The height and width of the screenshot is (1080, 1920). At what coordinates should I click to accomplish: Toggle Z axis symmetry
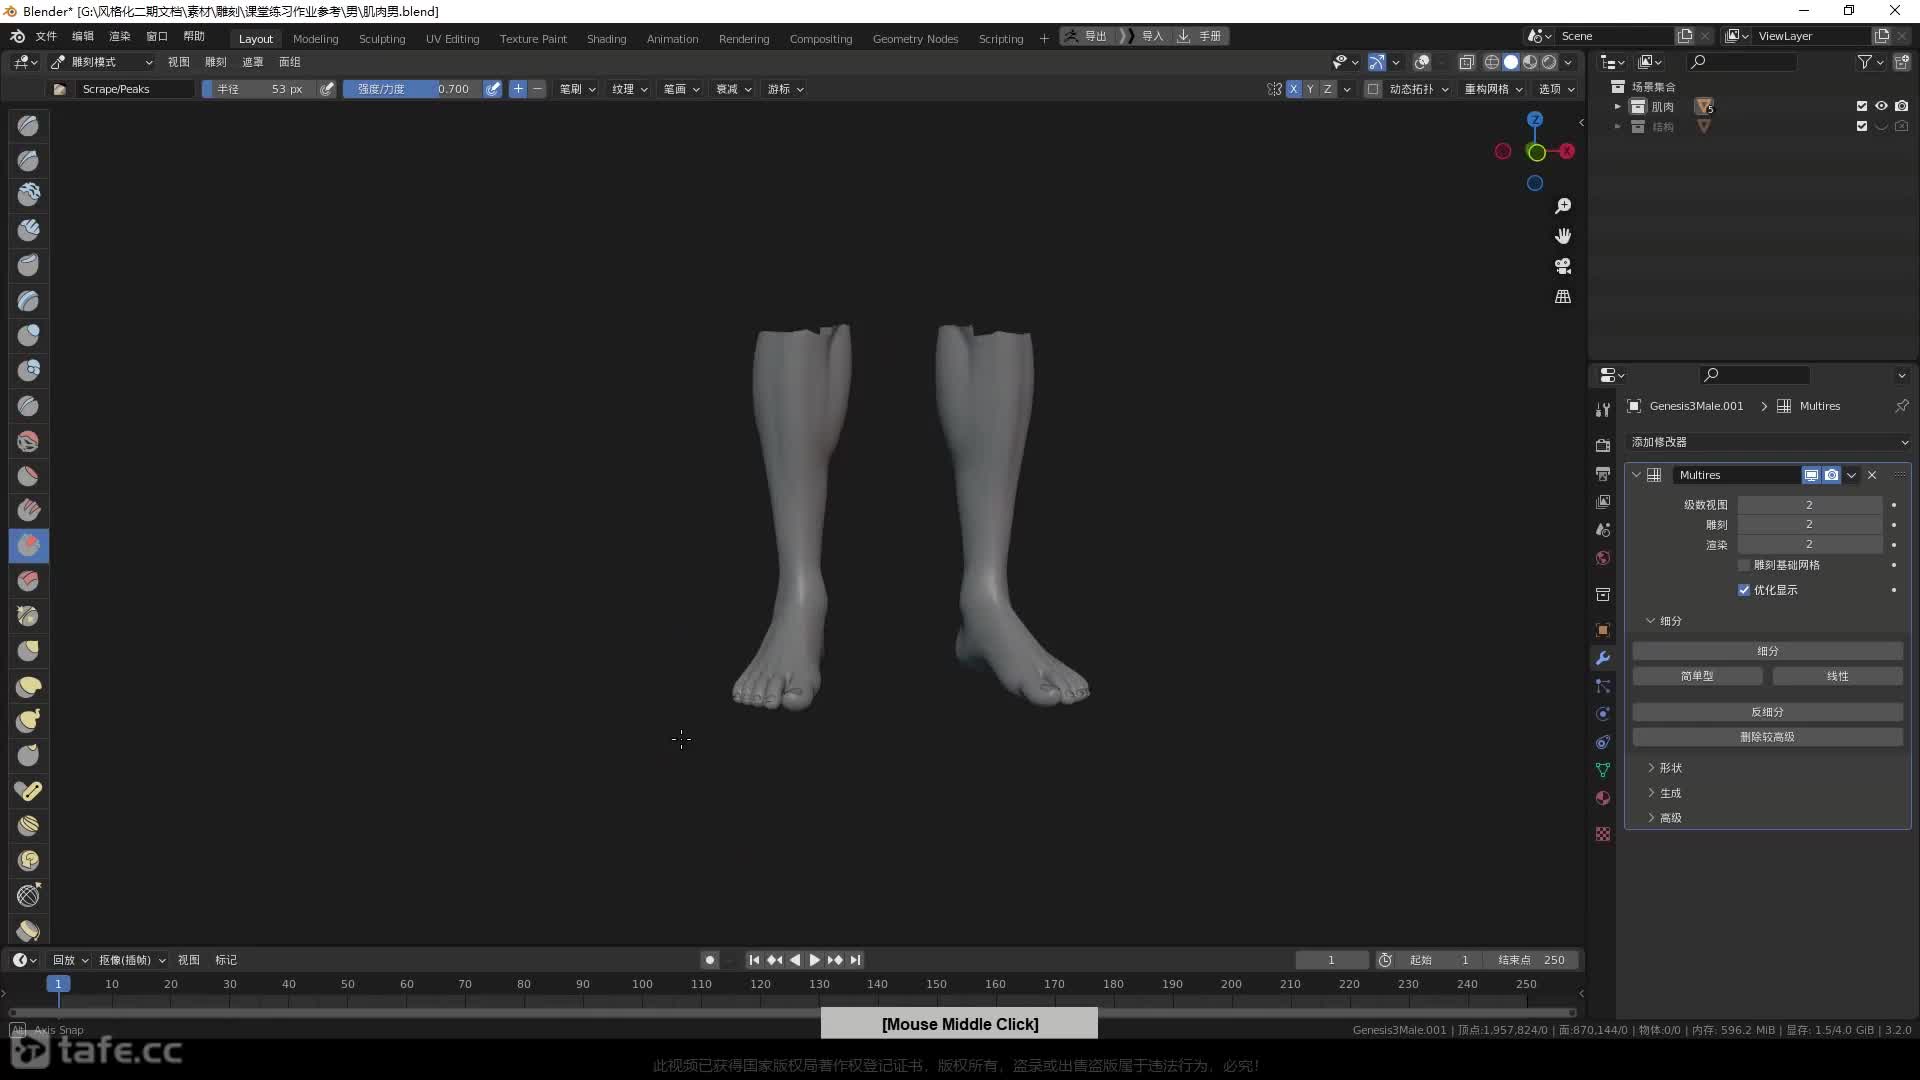[x=1327, y=89]
